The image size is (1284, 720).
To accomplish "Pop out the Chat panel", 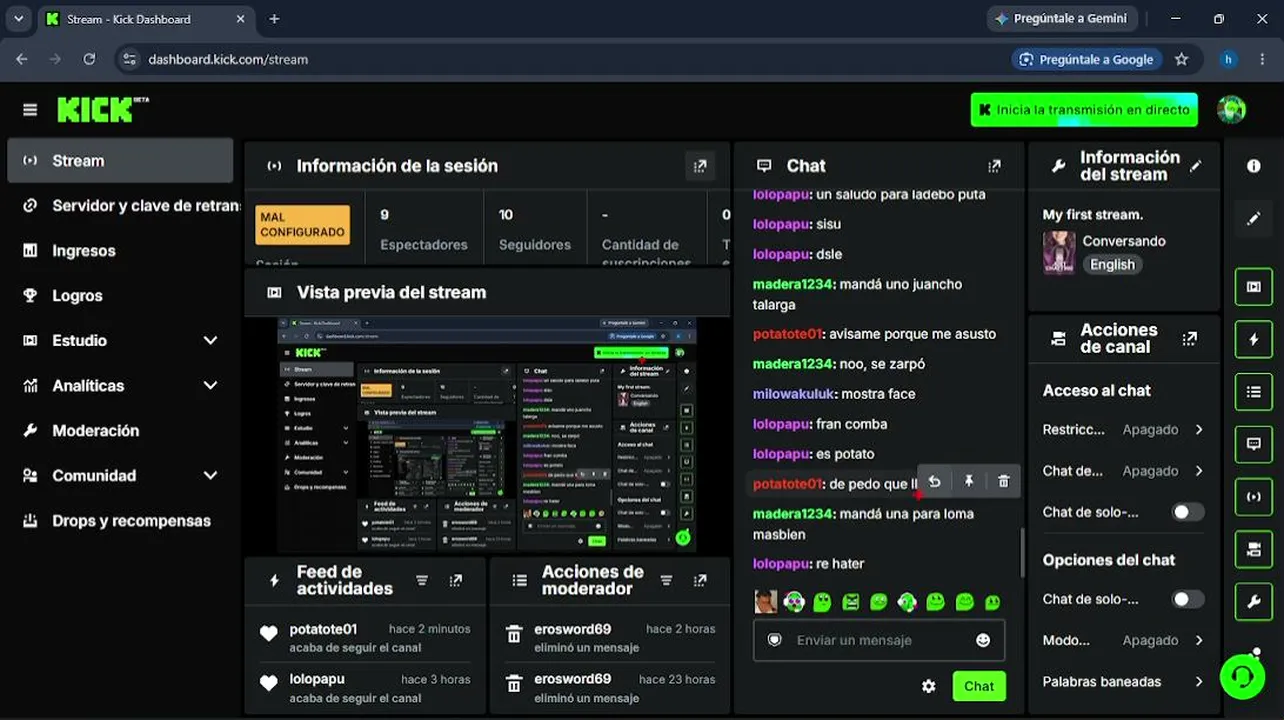I will click(x=994, y=166).
